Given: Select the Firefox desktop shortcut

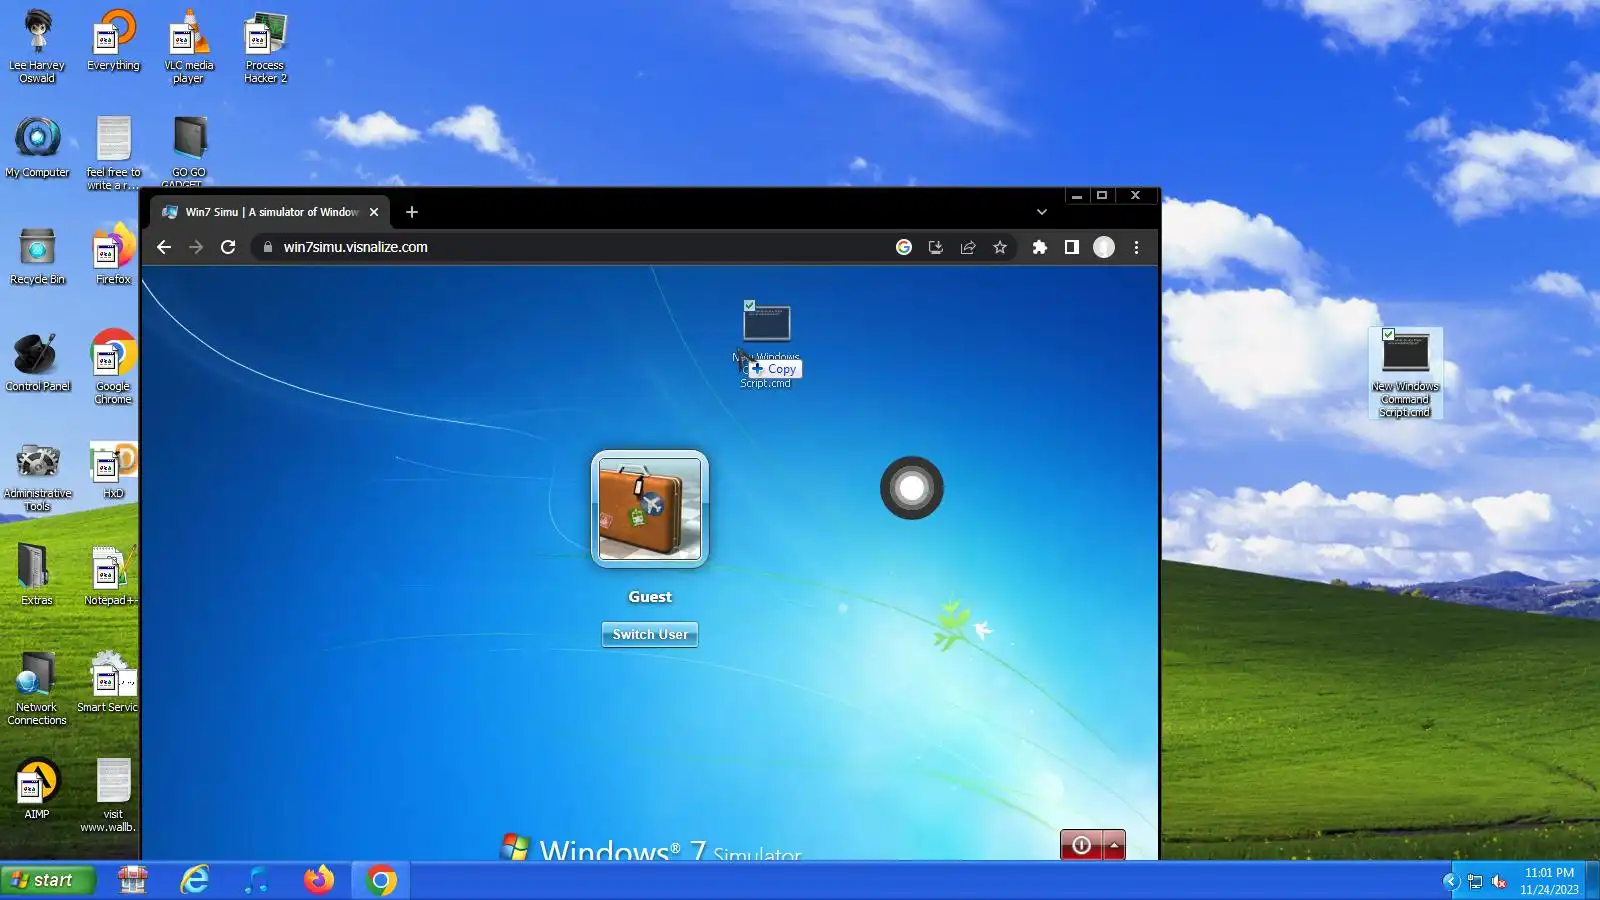Looking at the screenshot, I should [113, 255].
